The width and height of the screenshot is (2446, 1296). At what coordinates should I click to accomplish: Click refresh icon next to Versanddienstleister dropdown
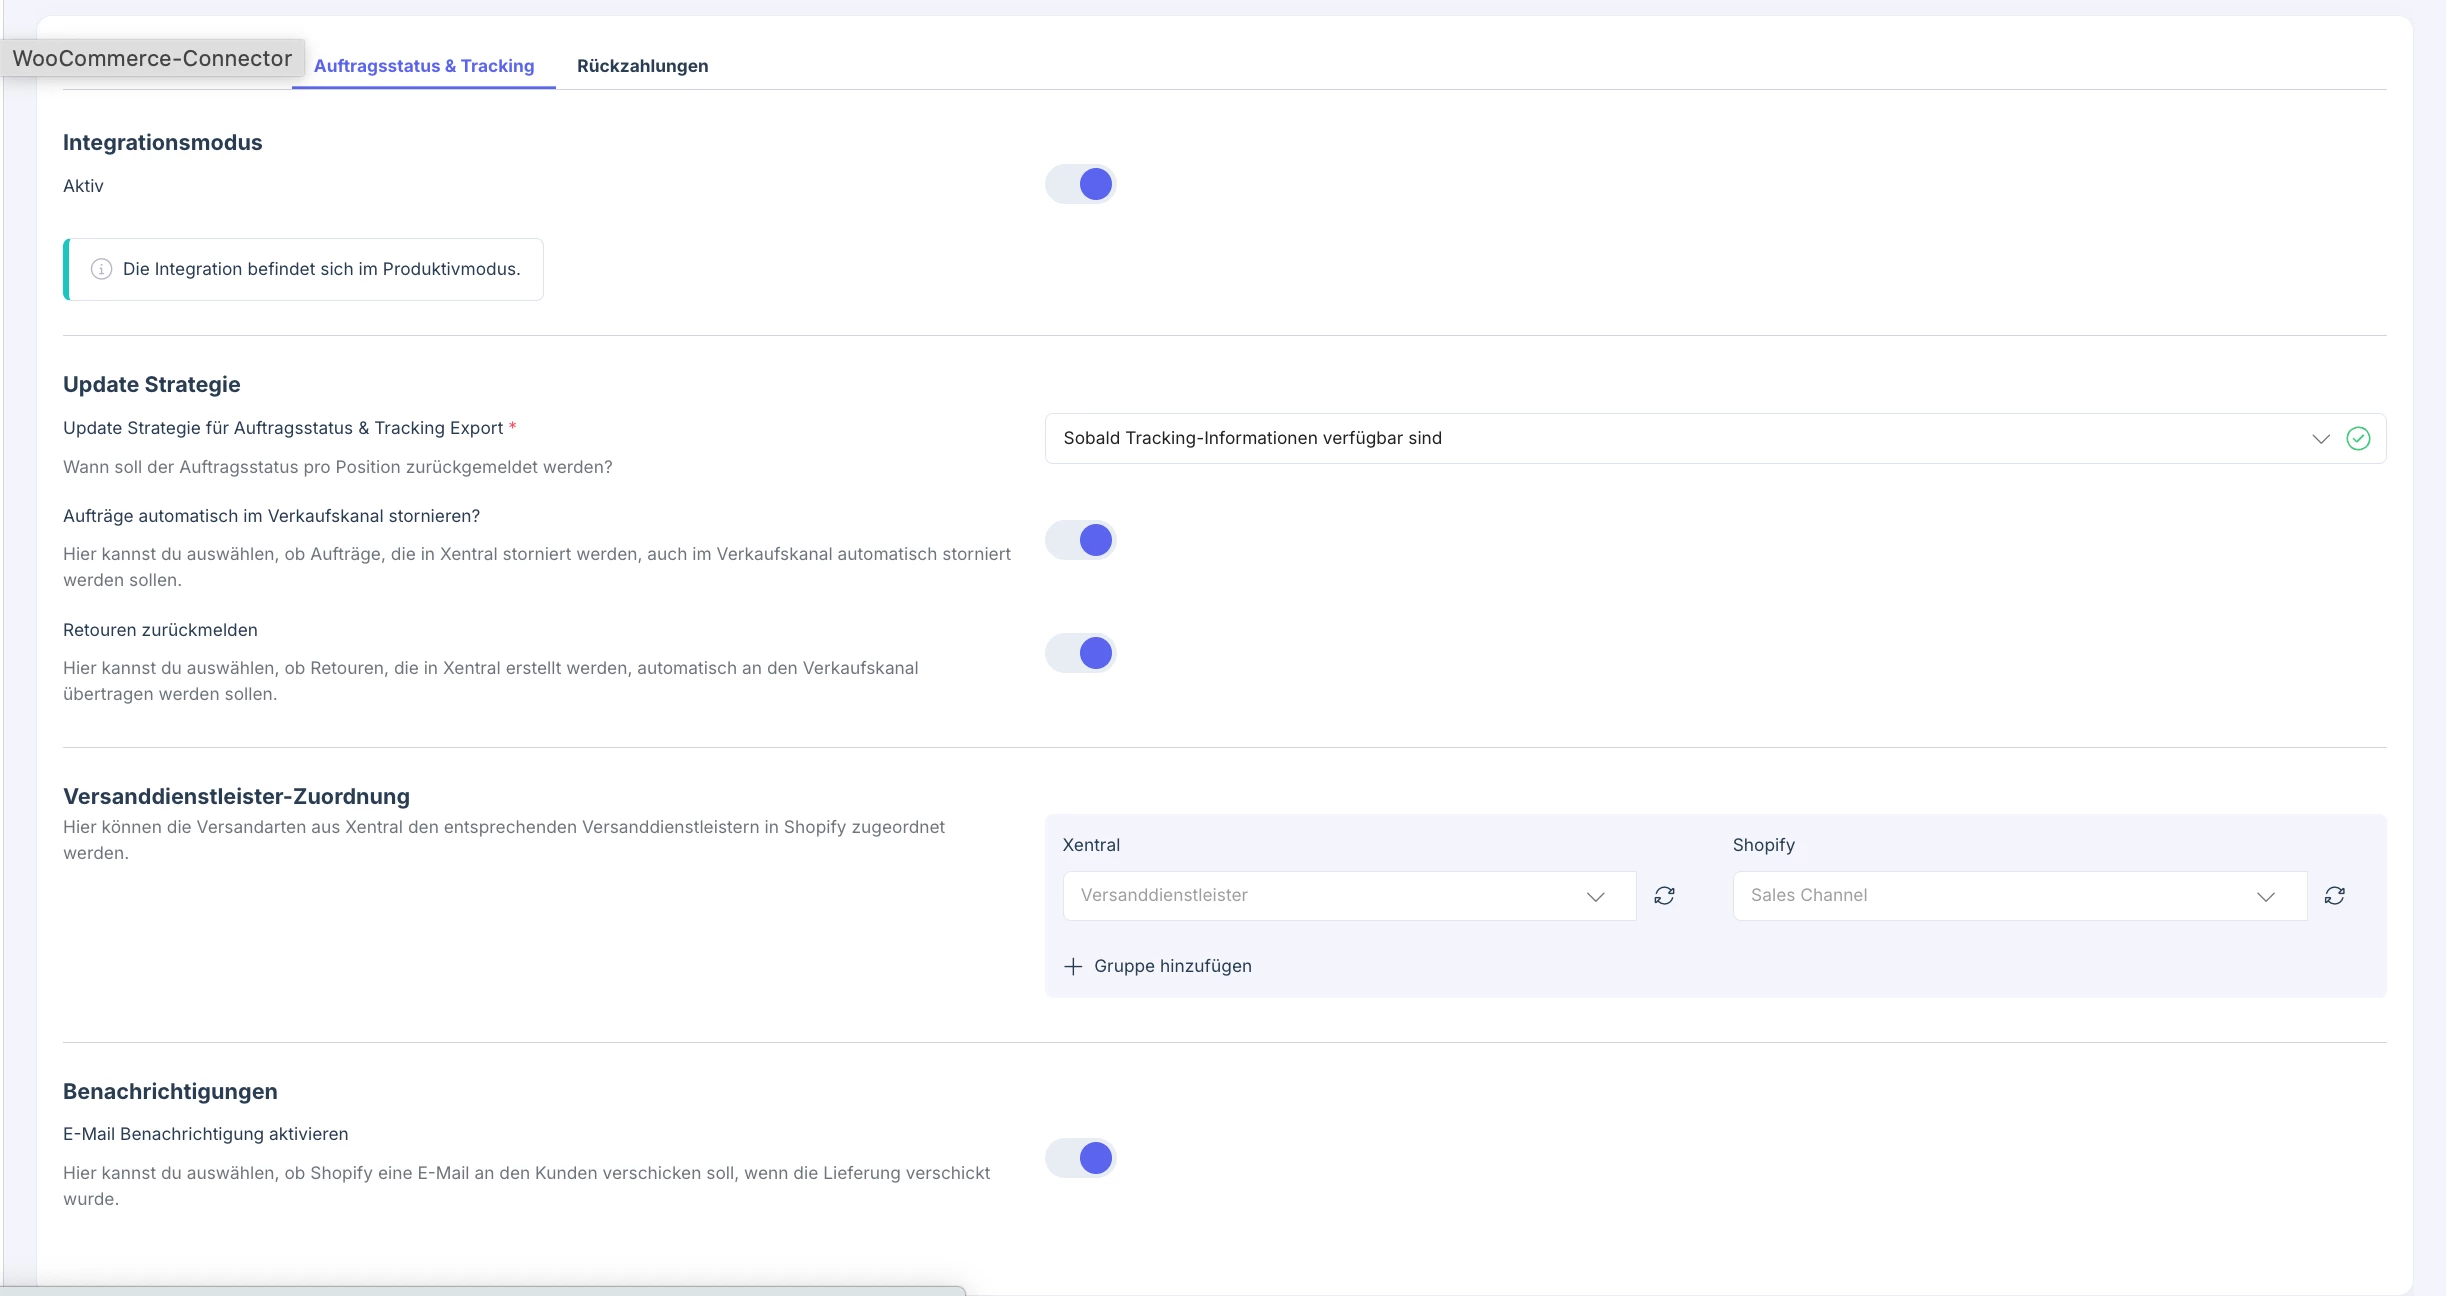(1664, 896)
